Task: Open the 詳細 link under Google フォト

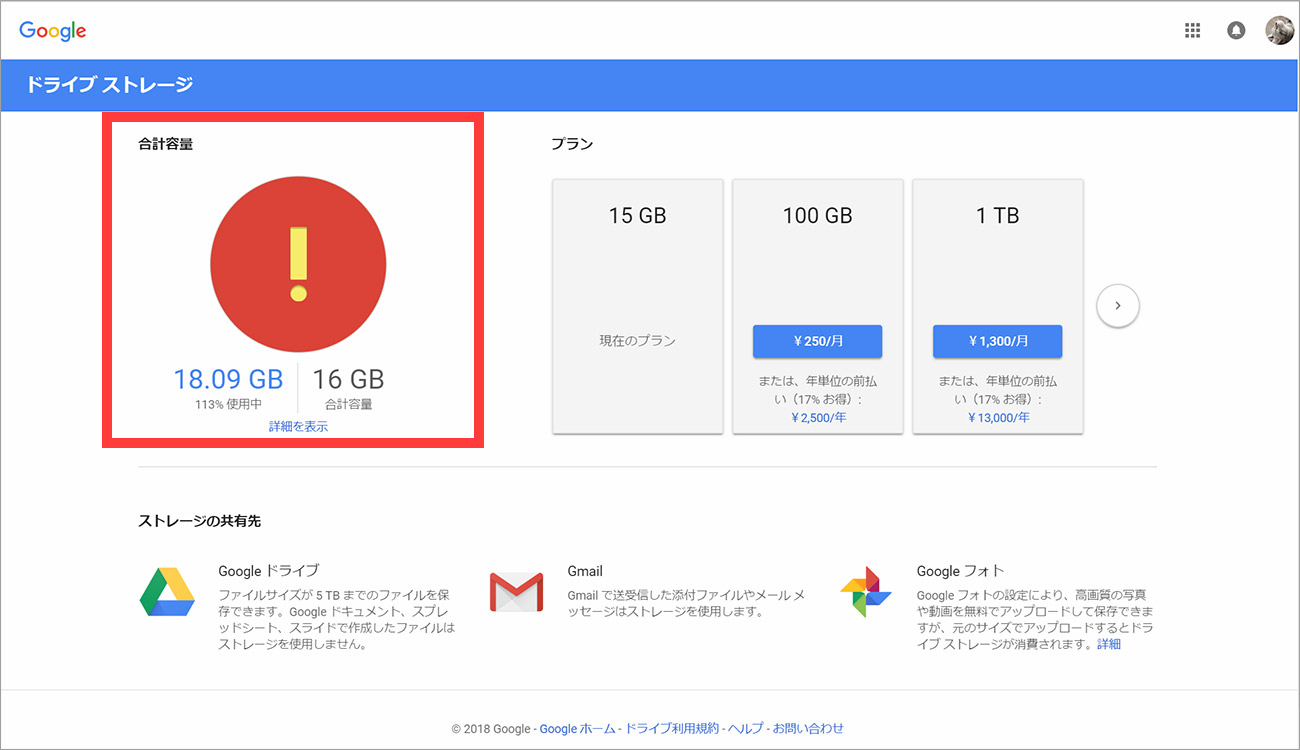Action: pos(1109,644)
